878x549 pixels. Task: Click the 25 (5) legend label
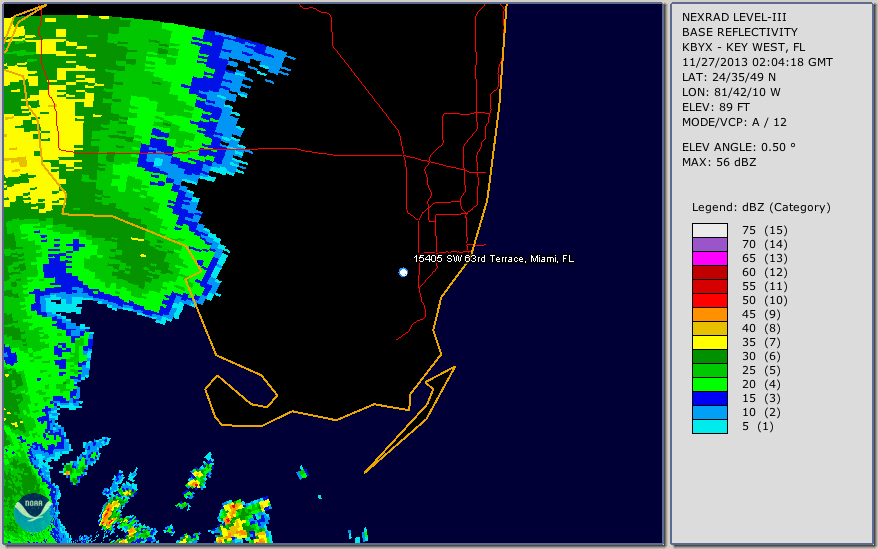762,370
